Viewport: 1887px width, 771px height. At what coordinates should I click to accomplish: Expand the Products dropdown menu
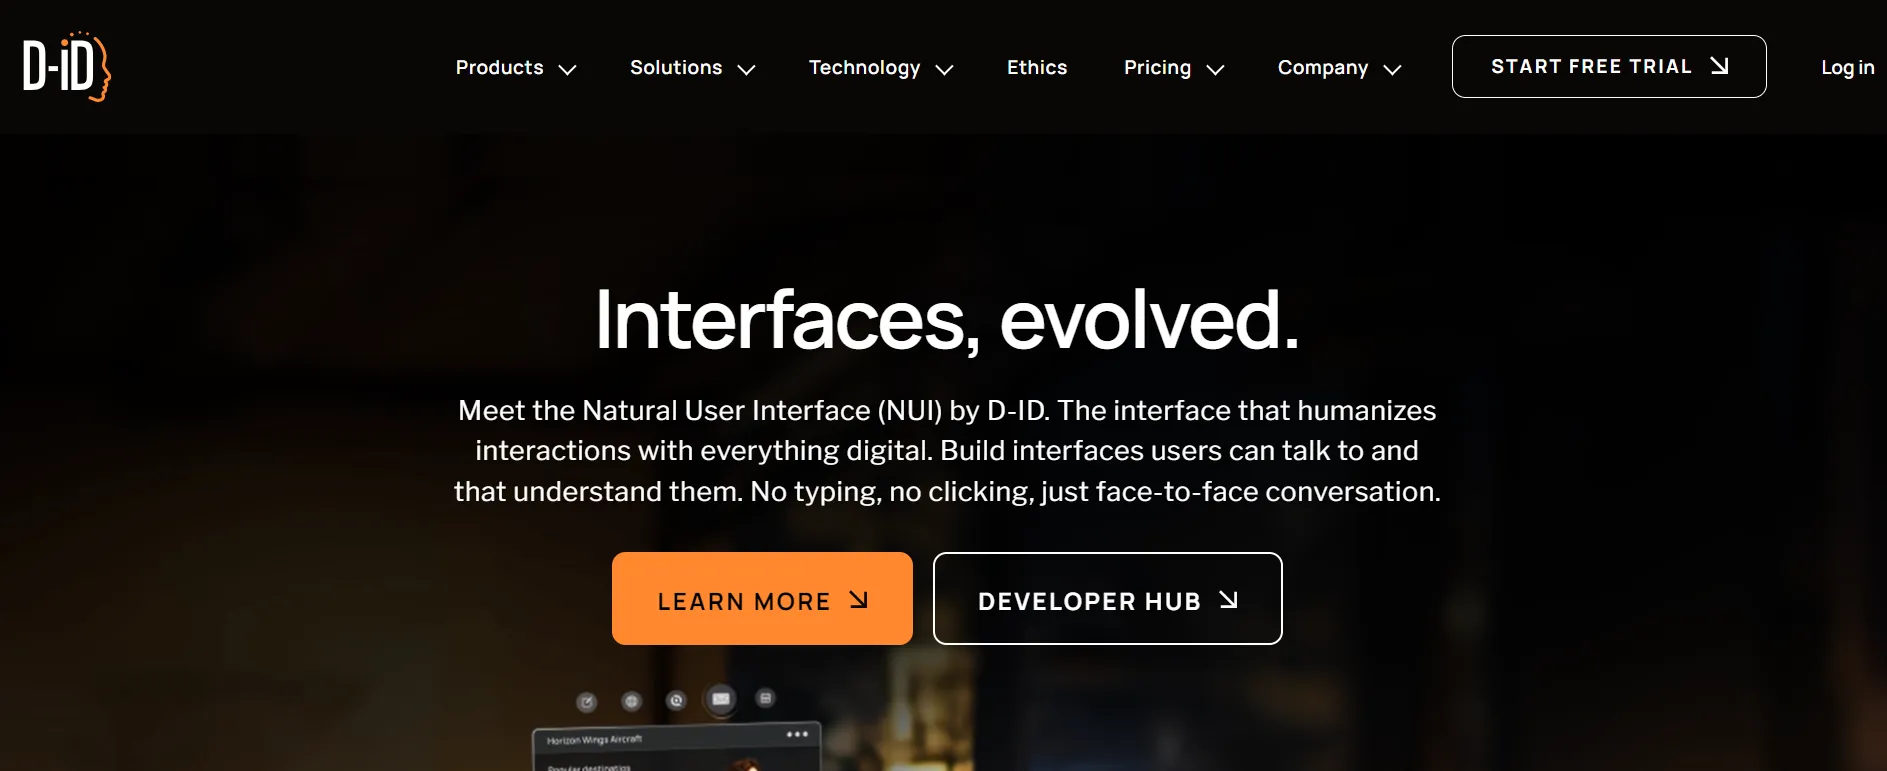tap(516, 68)
